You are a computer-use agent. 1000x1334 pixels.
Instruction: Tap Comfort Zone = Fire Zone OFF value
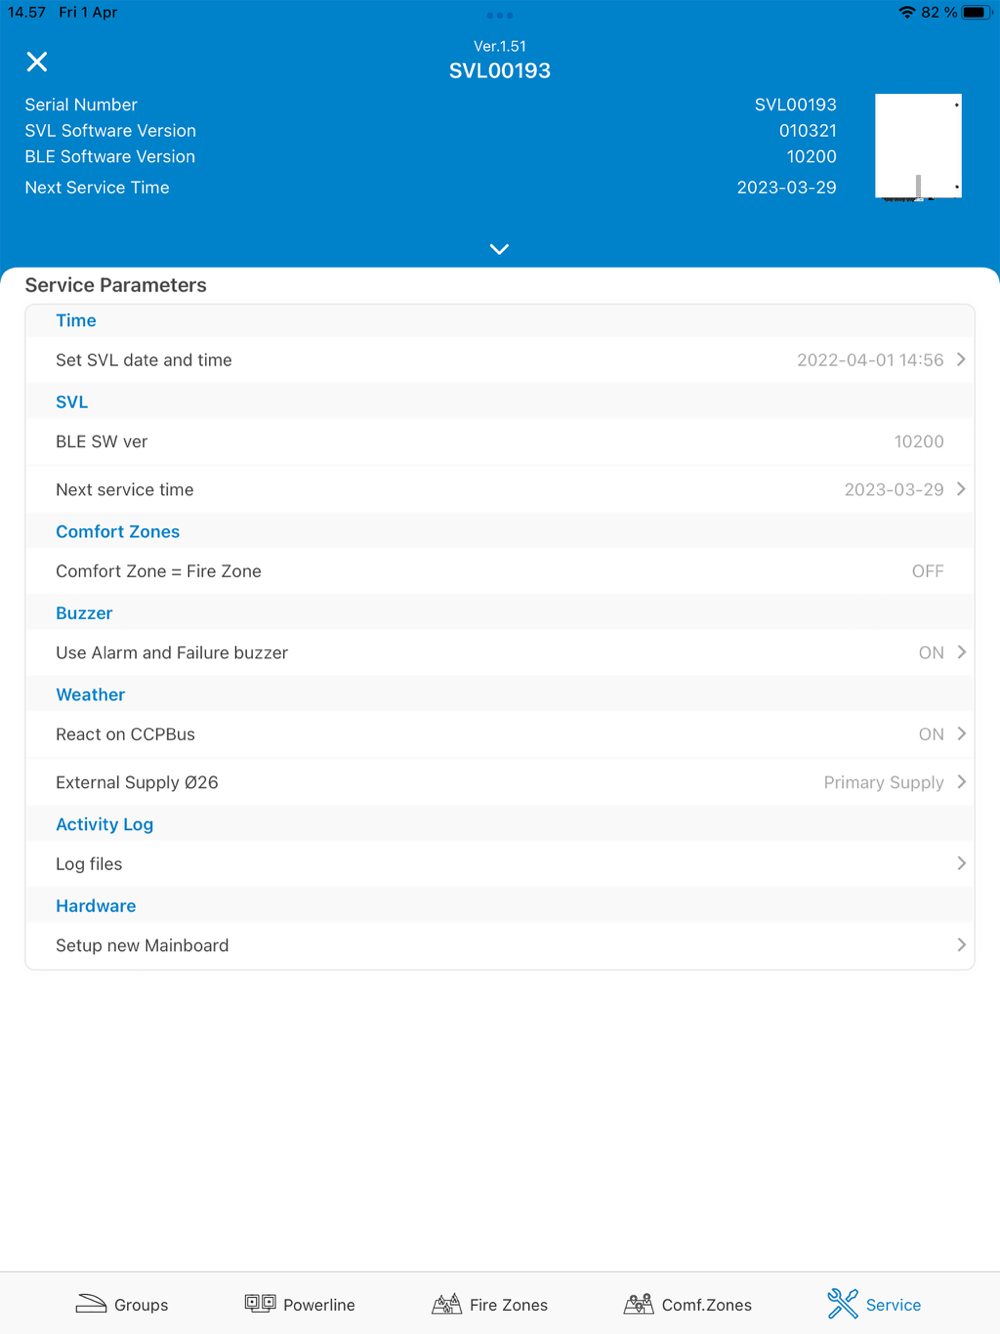[x=927, y=571]
